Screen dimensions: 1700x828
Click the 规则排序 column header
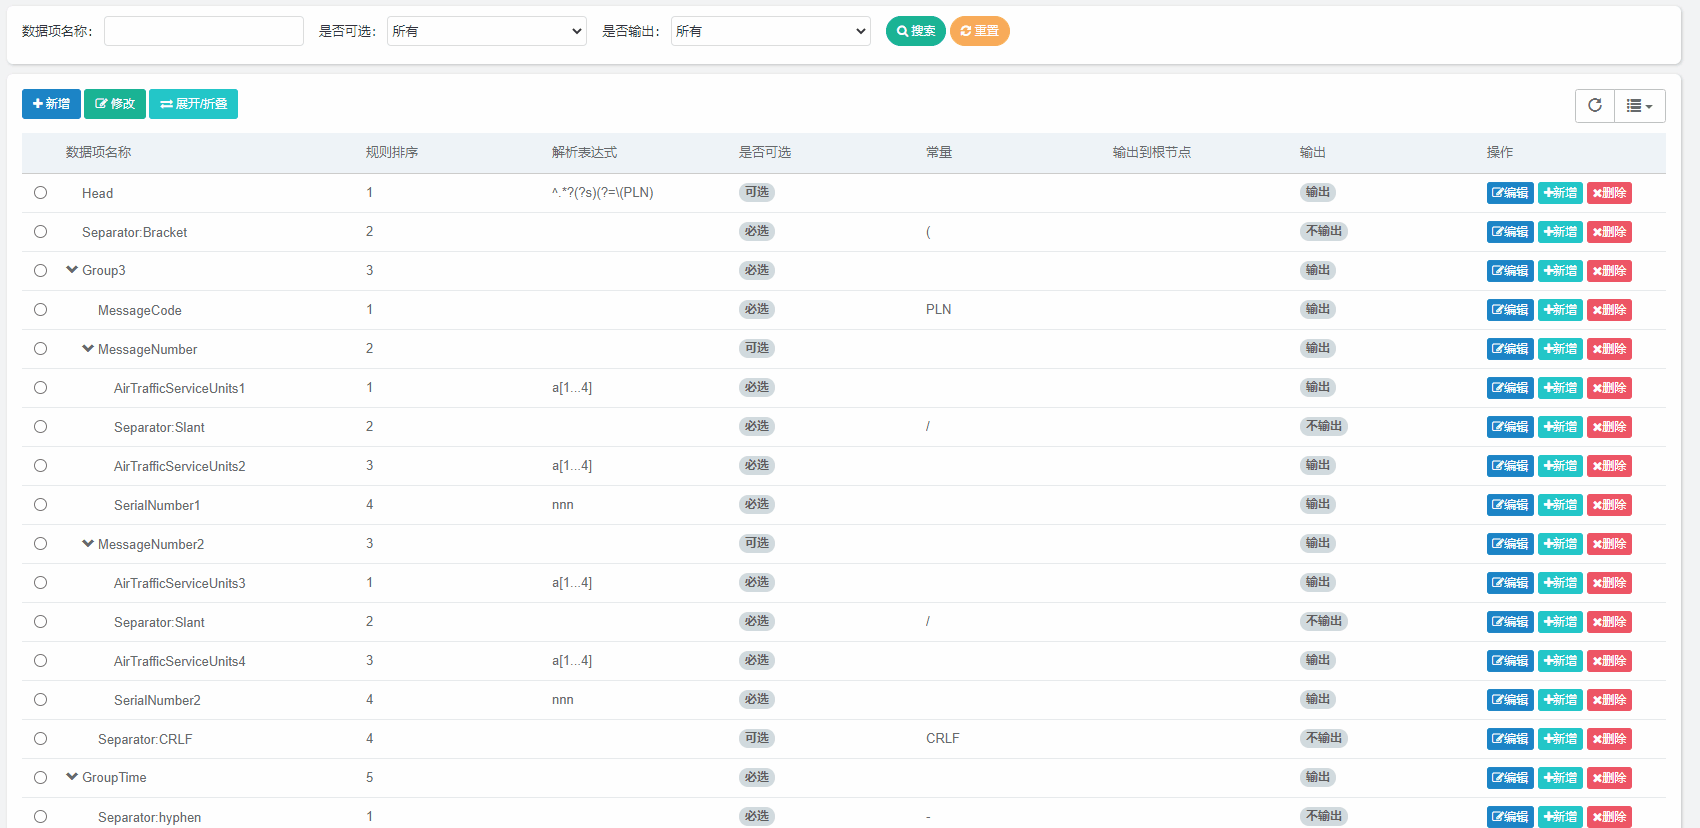click(391, 153)
